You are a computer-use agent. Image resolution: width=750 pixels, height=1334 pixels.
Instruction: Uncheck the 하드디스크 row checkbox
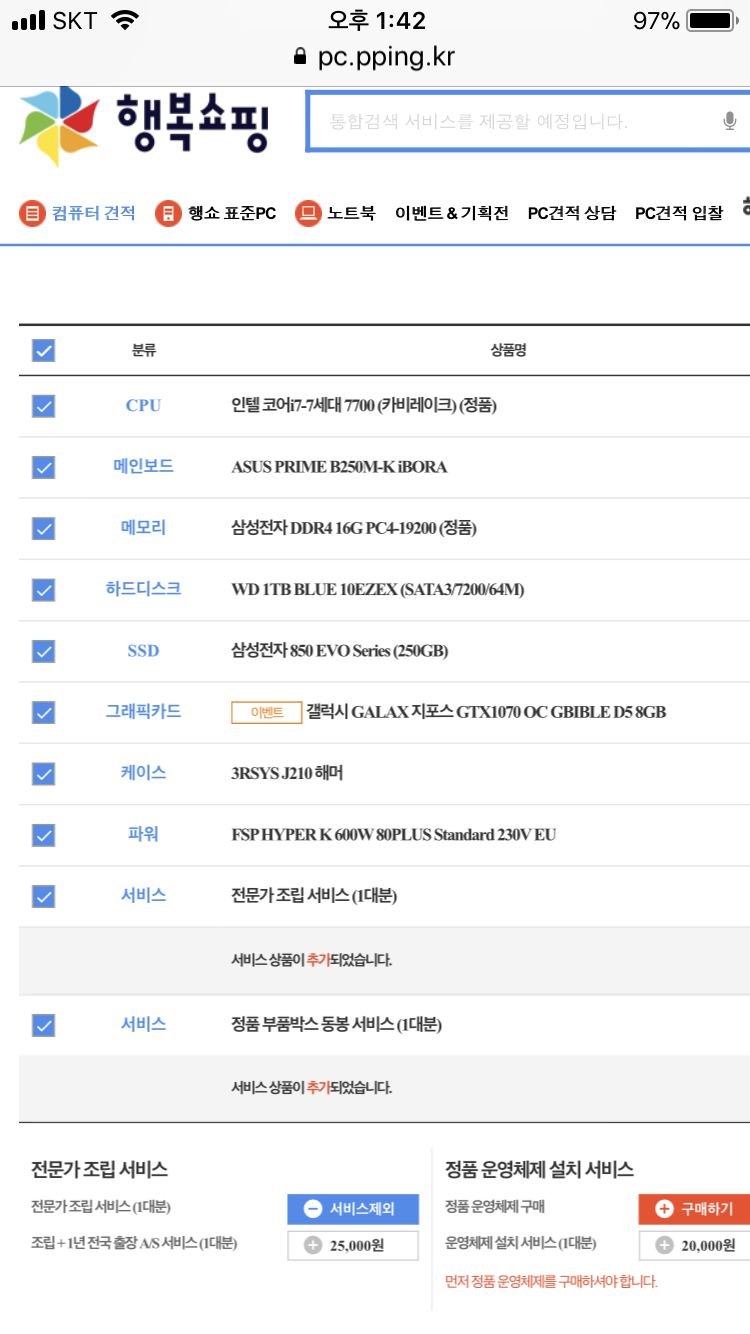pos(43,590)
